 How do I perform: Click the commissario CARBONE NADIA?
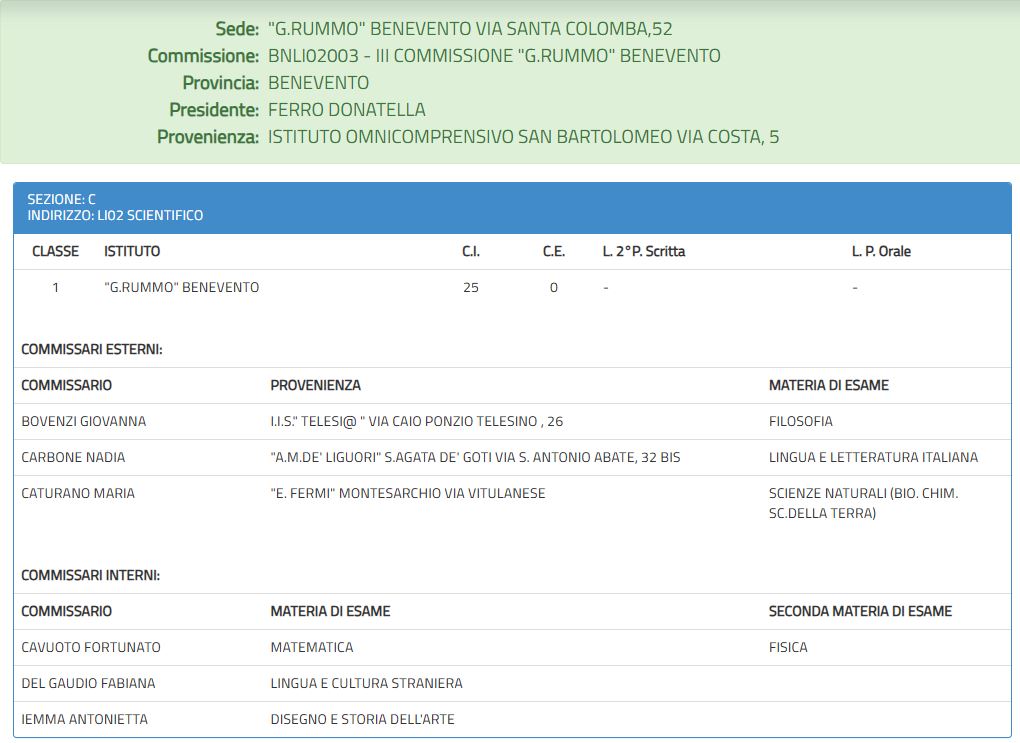73,457
